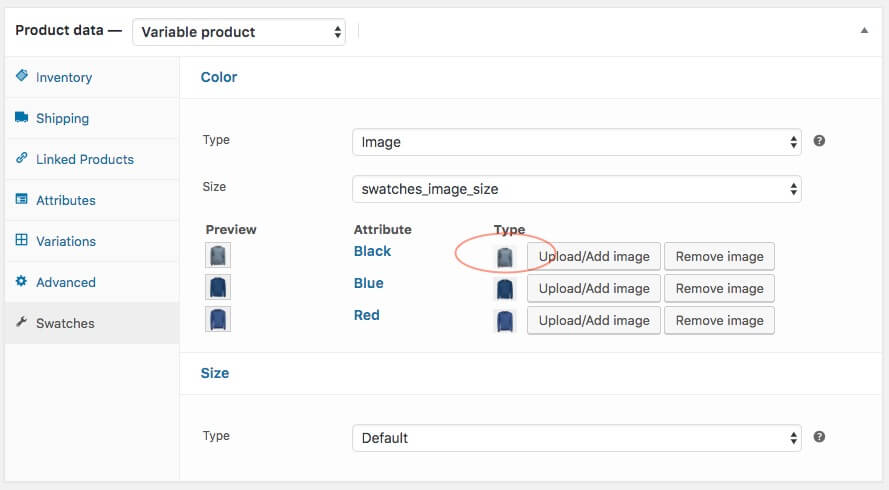
Task: Collapse the Product data panel arrow
Action: 864,31
